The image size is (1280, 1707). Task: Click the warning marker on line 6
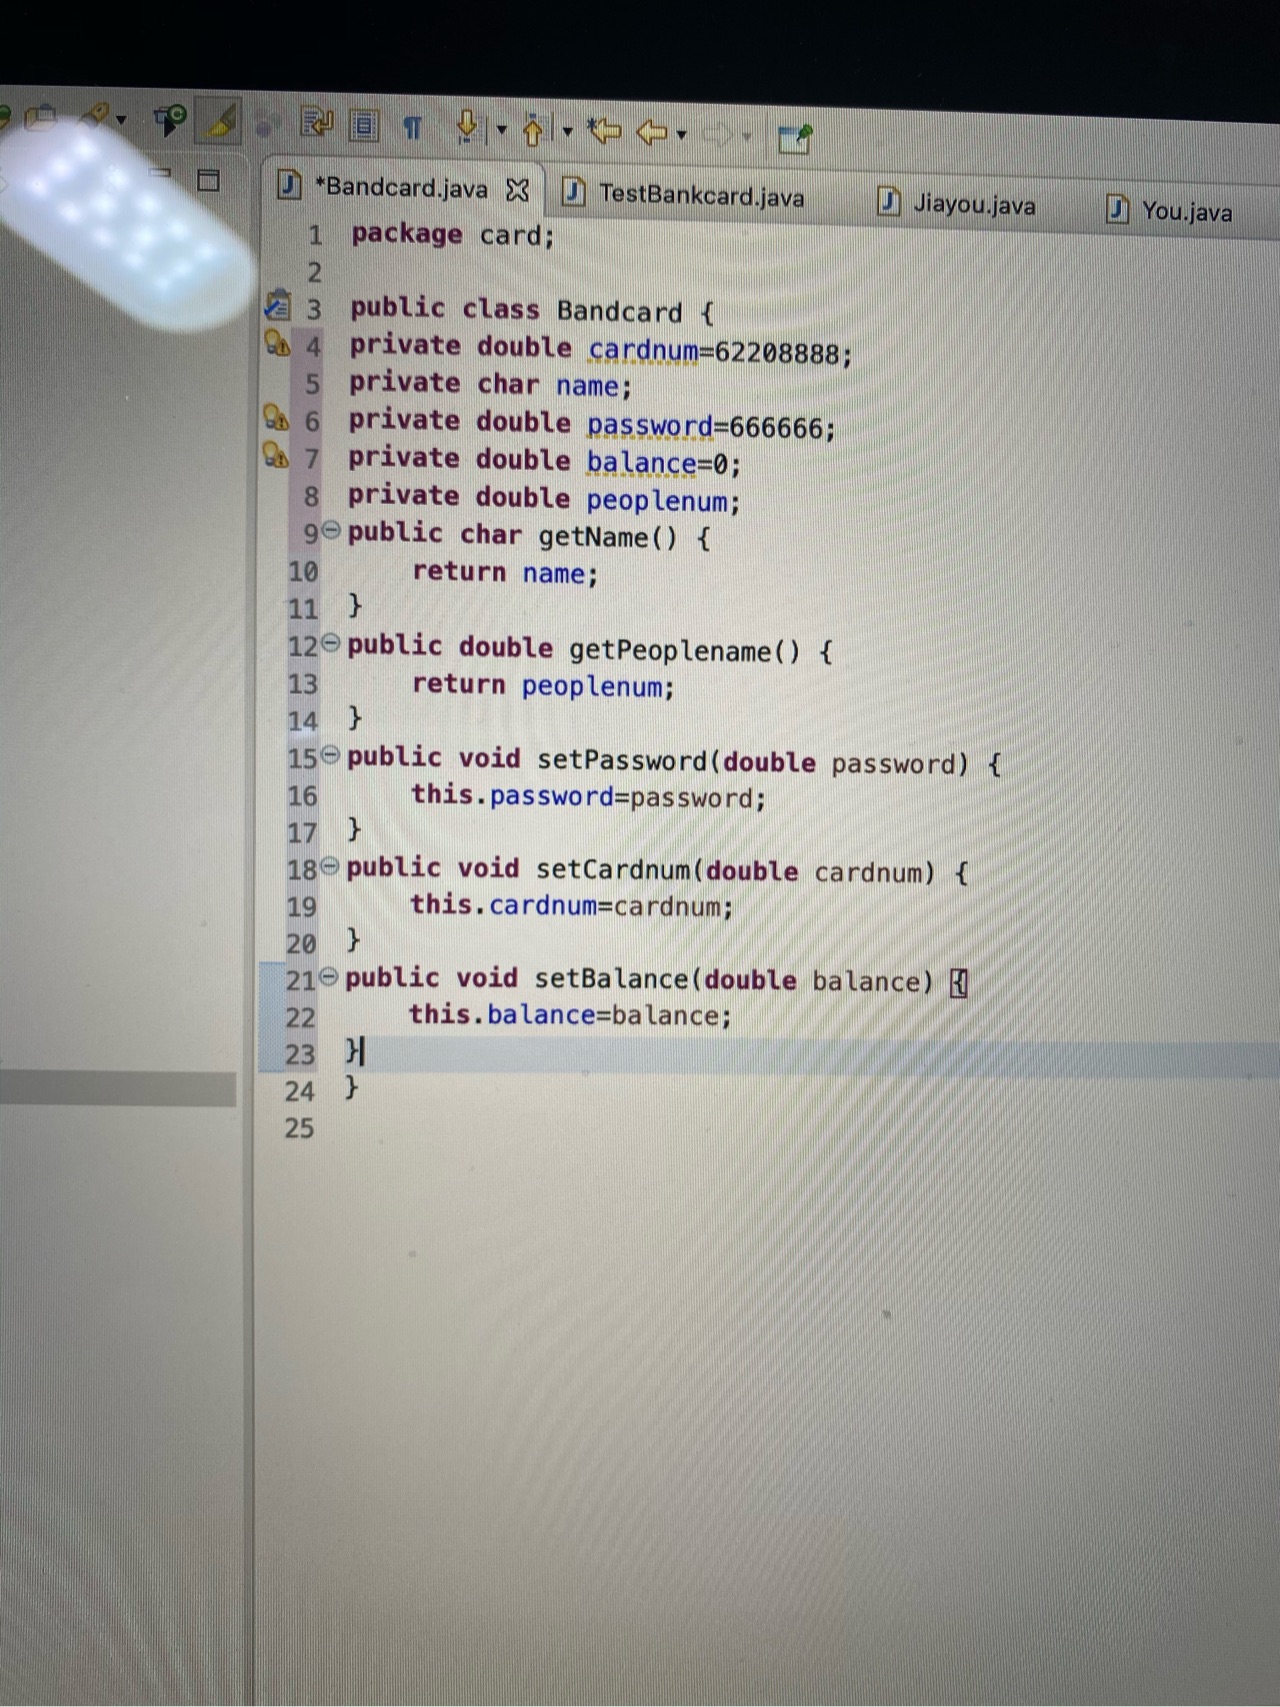(274, 417)
